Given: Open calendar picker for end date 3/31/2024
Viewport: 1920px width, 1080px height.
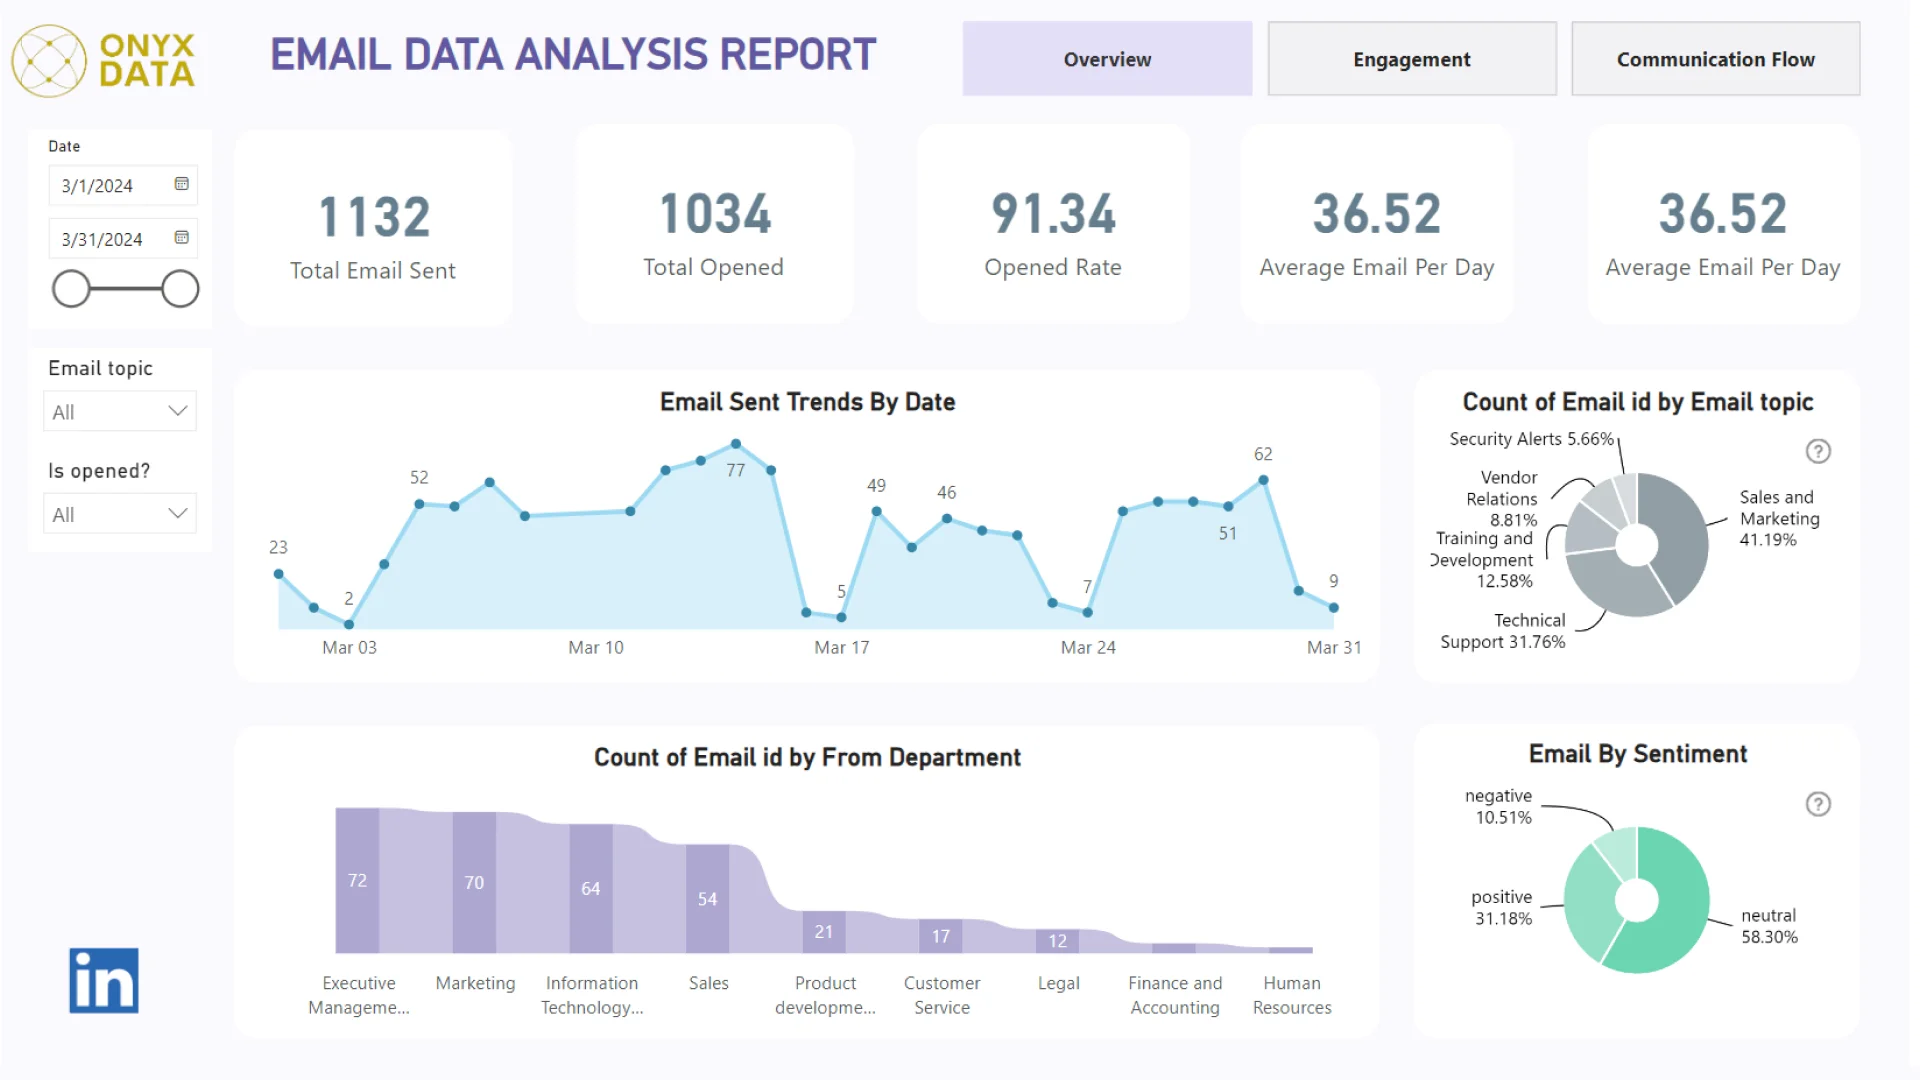Looking at the screenshot, I should click(x=181, y=238).
